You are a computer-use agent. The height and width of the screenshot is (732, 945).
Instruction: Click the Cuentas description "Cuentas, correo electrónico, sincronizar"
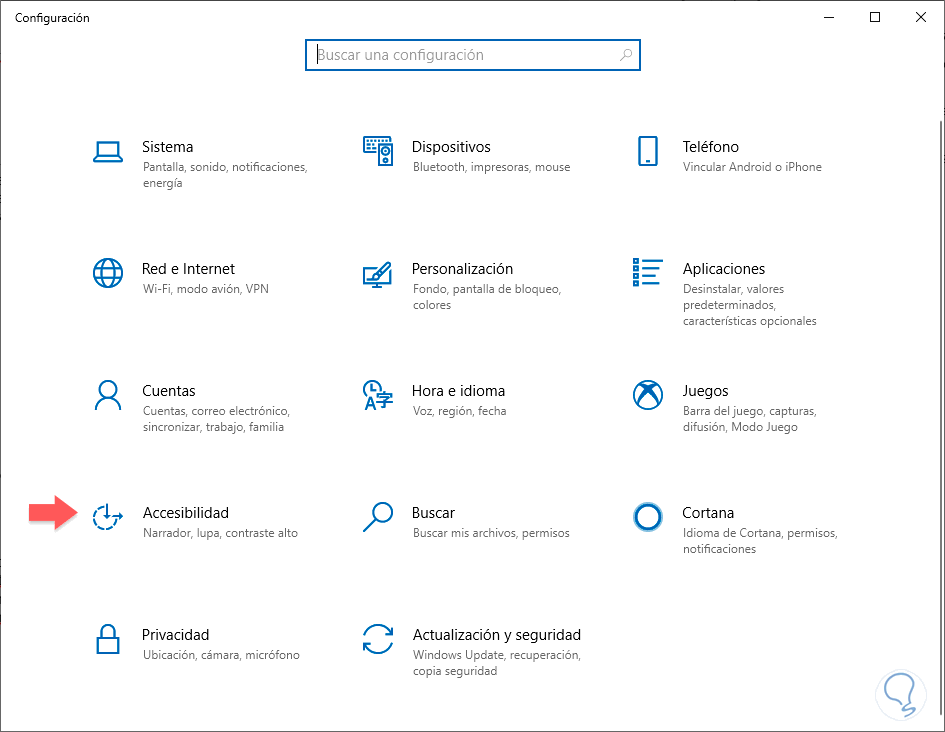(x=216, y=419)
